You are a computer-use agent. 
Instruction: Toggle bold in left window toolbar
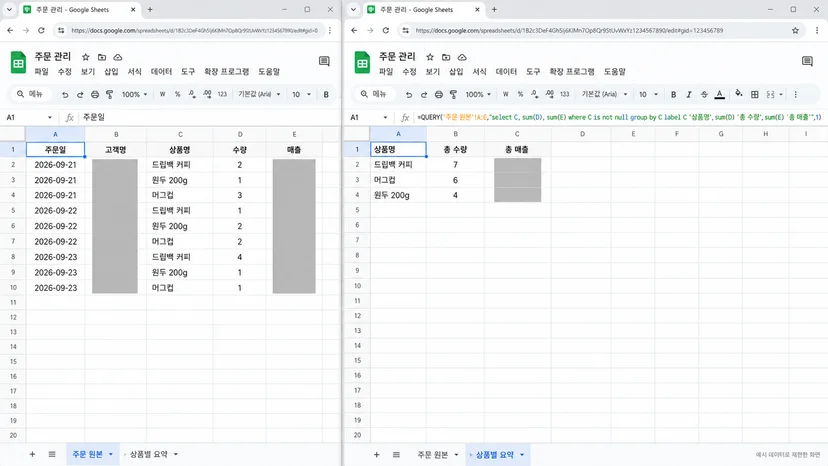click(x=326, y=95)
